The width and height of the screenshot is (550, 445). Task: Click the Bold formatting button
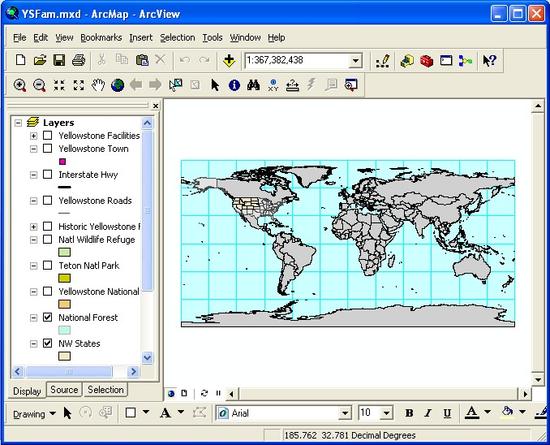coord(409,413)
